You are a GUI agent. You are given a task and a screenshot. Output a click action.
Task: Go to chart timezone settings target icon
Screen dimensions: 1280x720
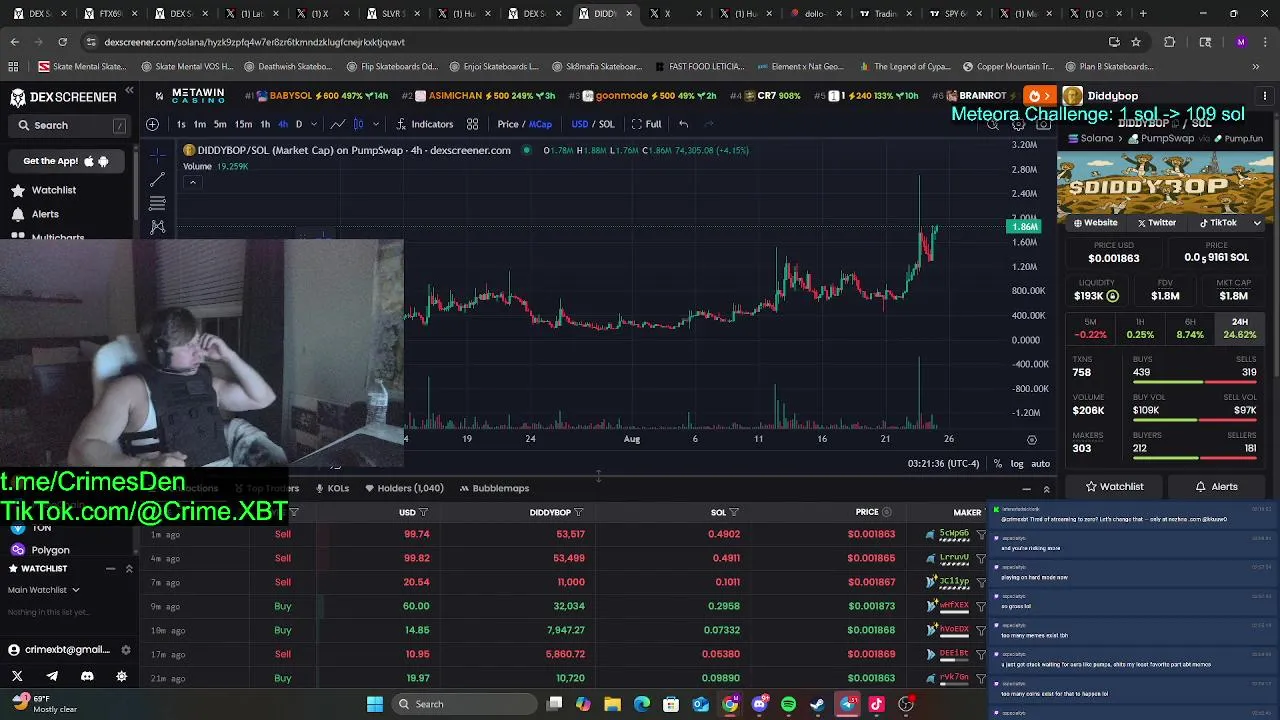tap(1032, 439)
